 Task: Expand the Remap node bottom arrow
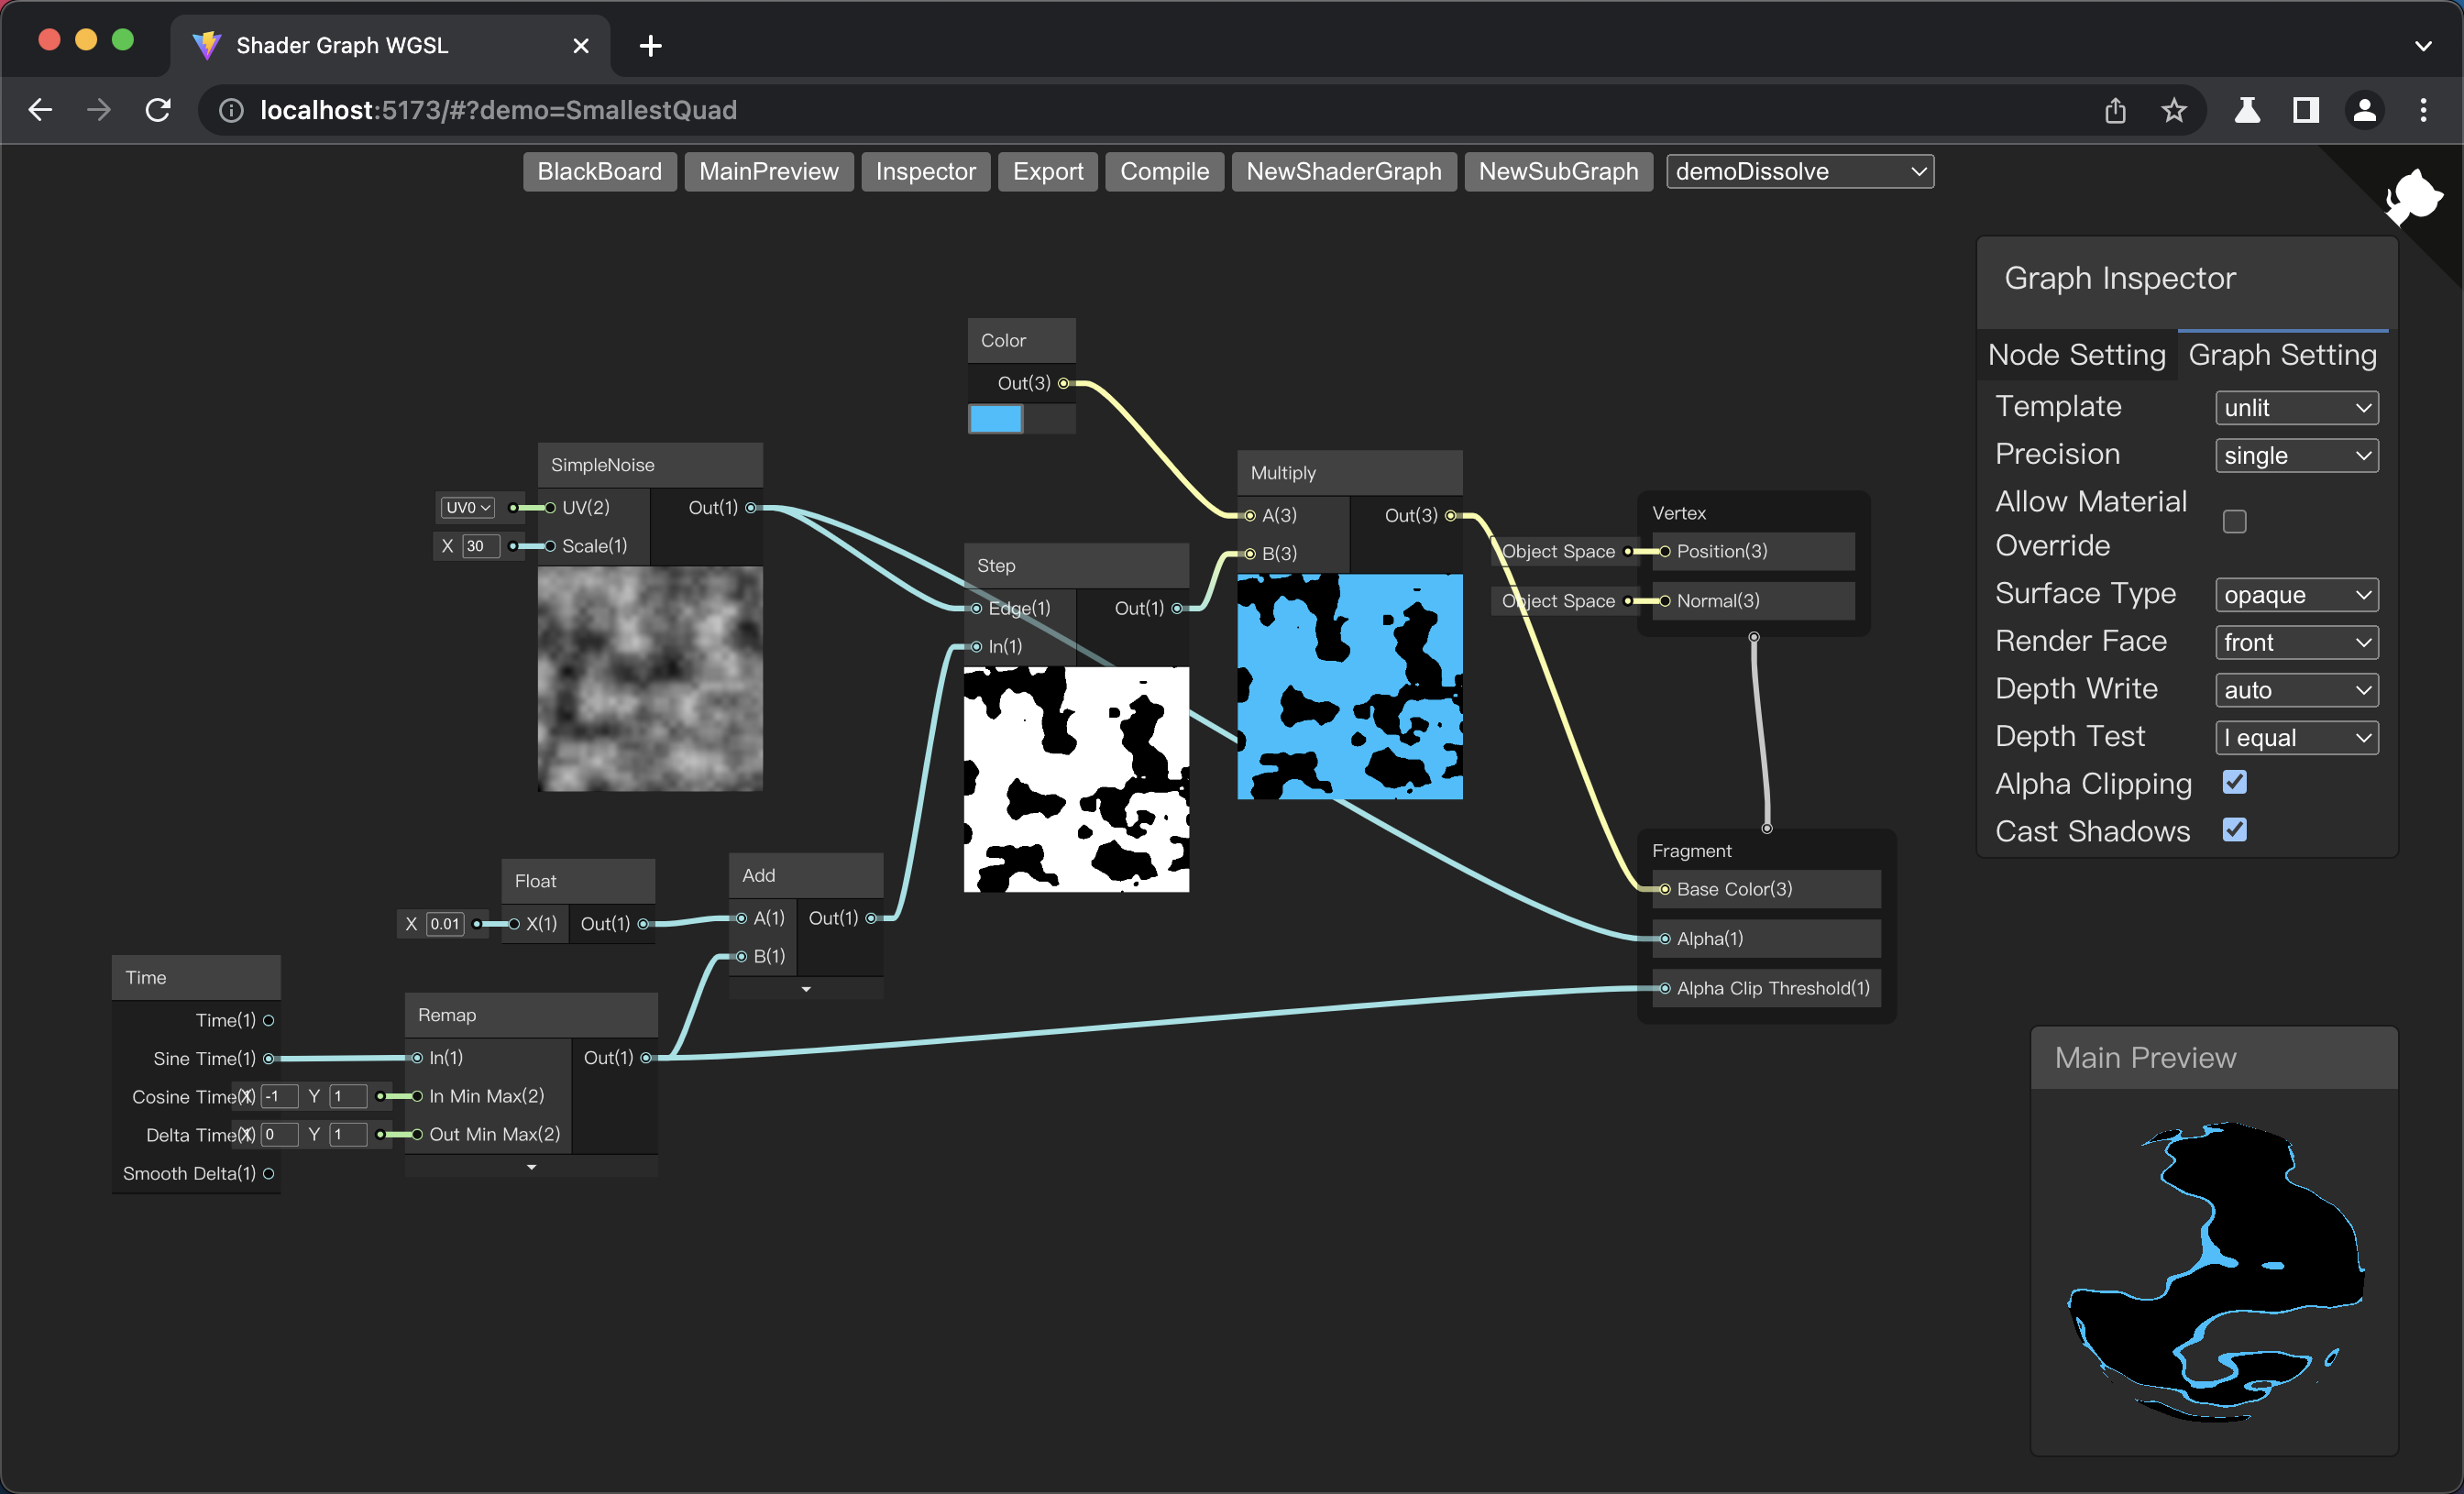point(531,1167)
